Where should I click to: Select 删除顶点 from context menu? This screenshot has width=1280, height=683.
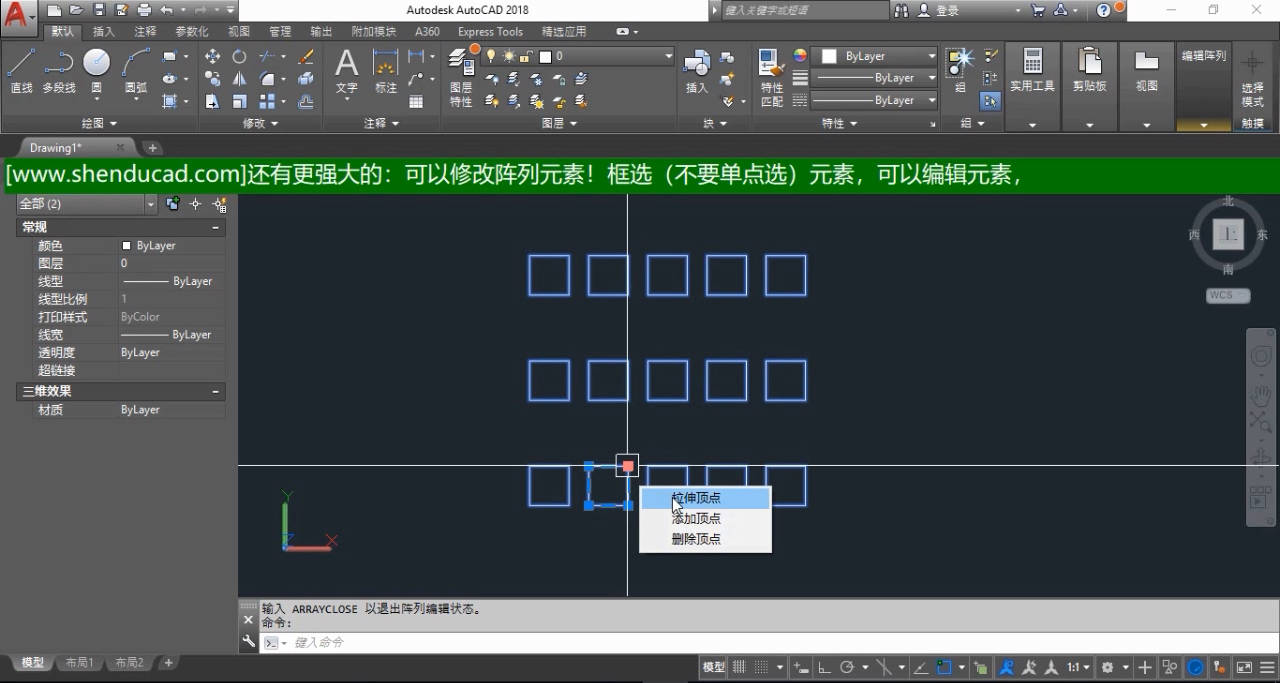tap(706, 539)
